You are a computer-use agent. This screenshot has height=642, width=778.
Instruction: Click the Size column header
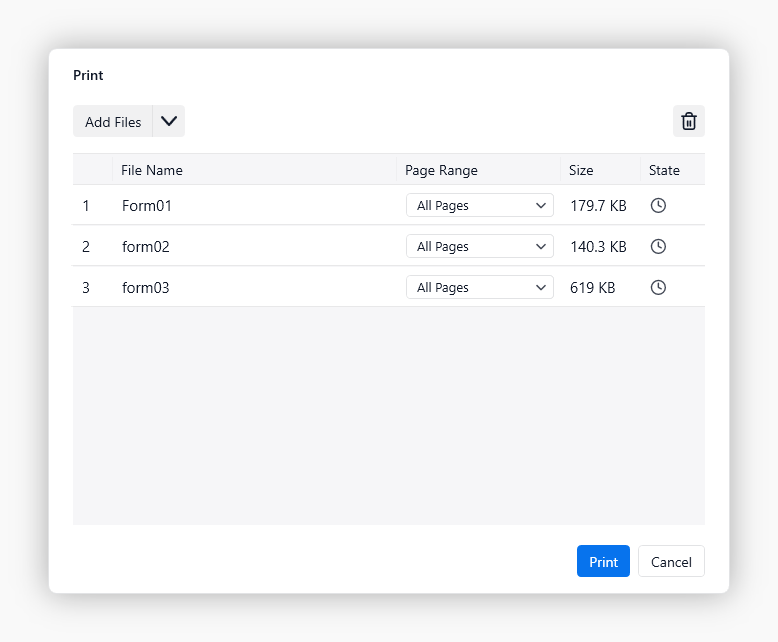tap(581, 170)
